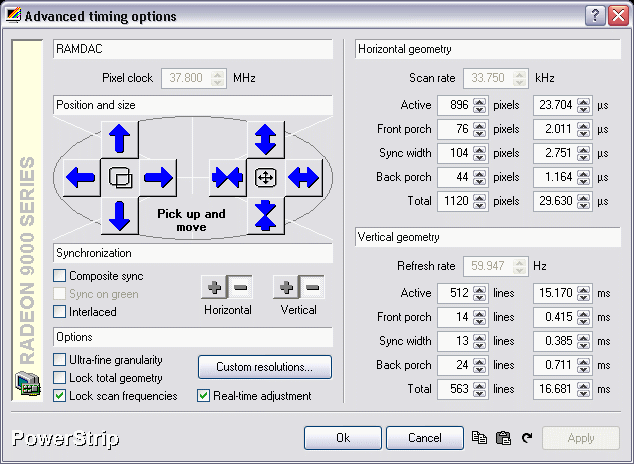634x464 pixels.
Task: Enable the Composite sync checkbox
Action: click(60, 276)
